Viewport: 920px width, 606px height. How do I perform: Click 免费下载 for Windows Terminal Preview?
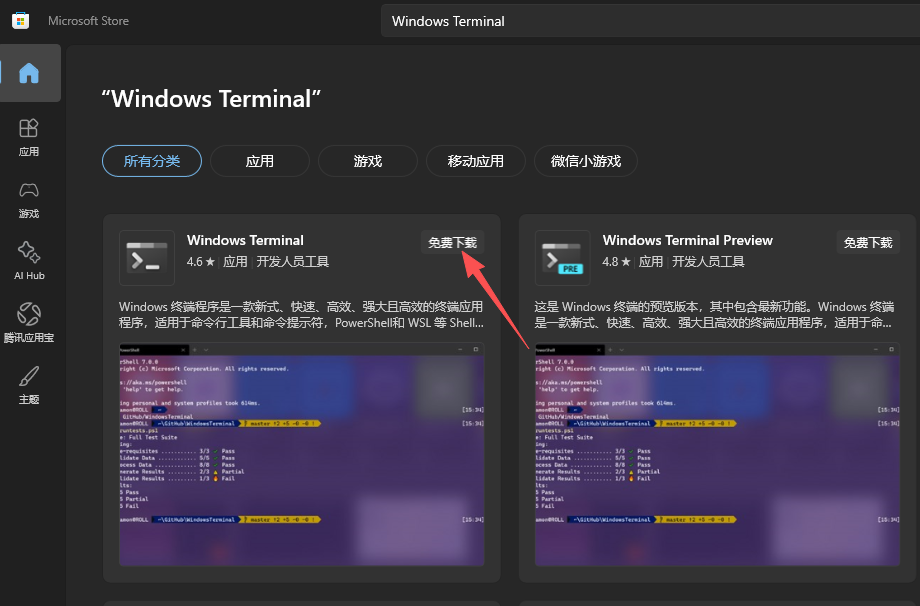868,242
